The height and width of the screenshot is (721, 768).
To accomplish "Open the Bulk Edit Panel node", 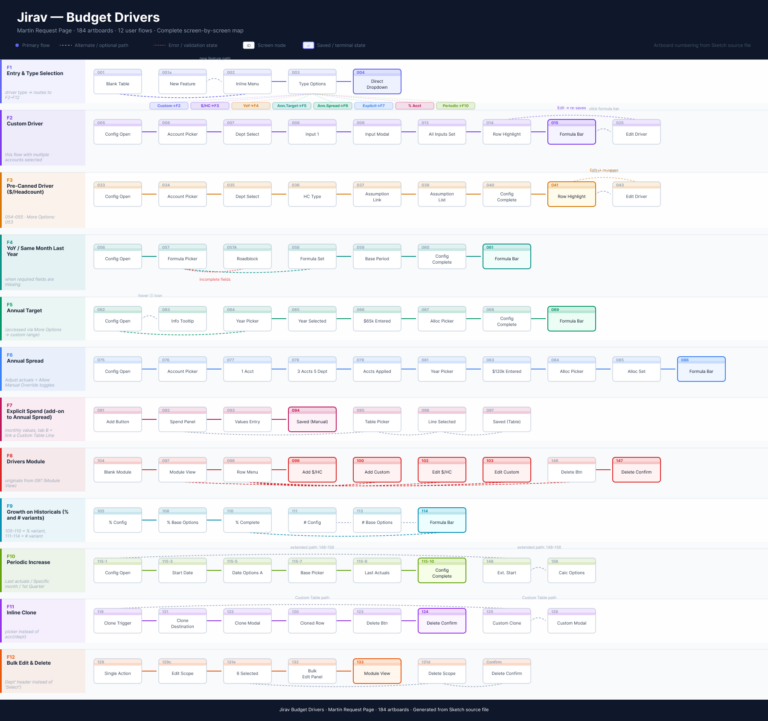I will 312,672.
